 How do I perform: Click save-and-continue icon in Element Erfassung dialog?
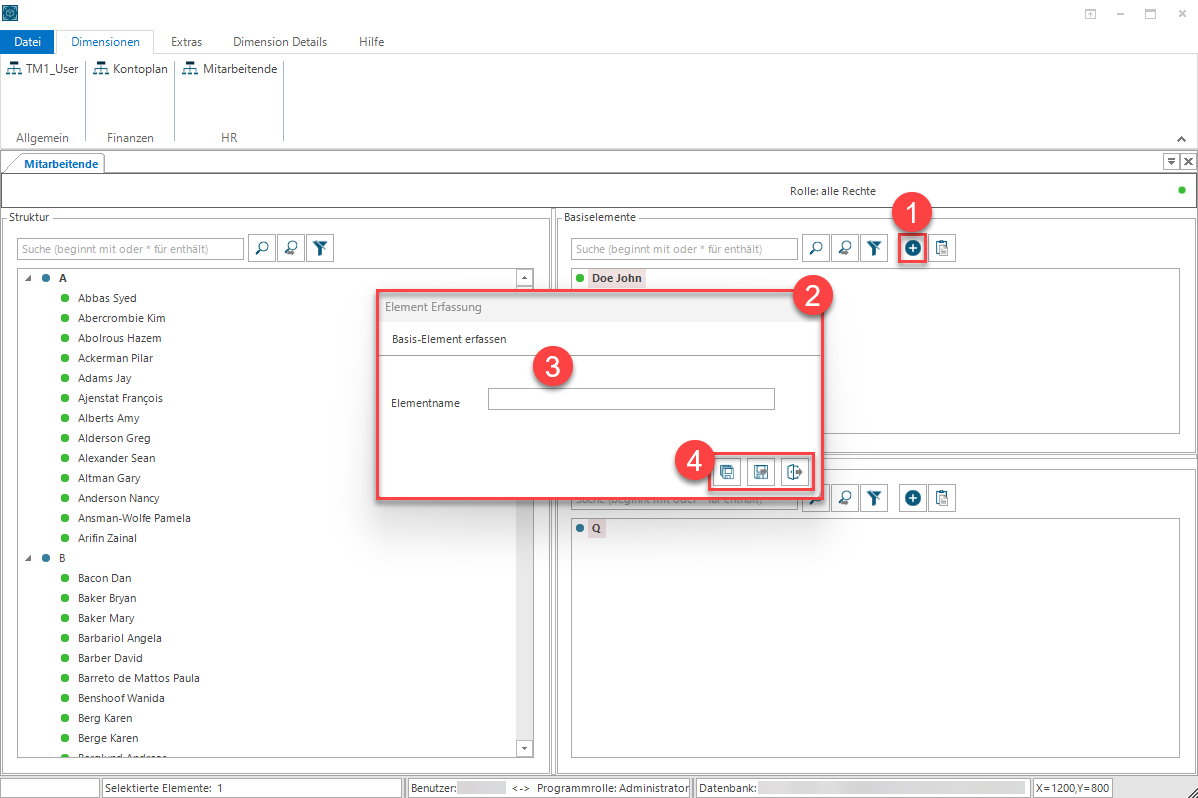pos(761,472)
